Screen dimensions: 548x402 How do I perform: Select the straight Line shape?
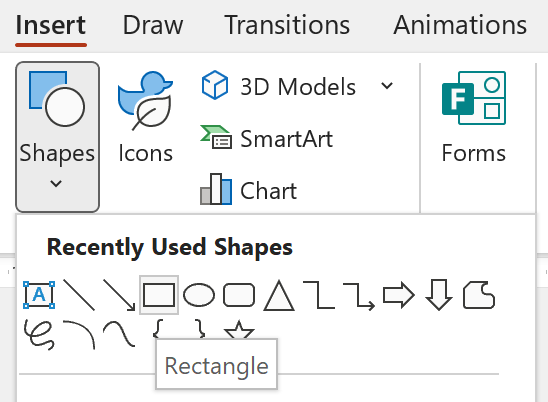point(79,295)
